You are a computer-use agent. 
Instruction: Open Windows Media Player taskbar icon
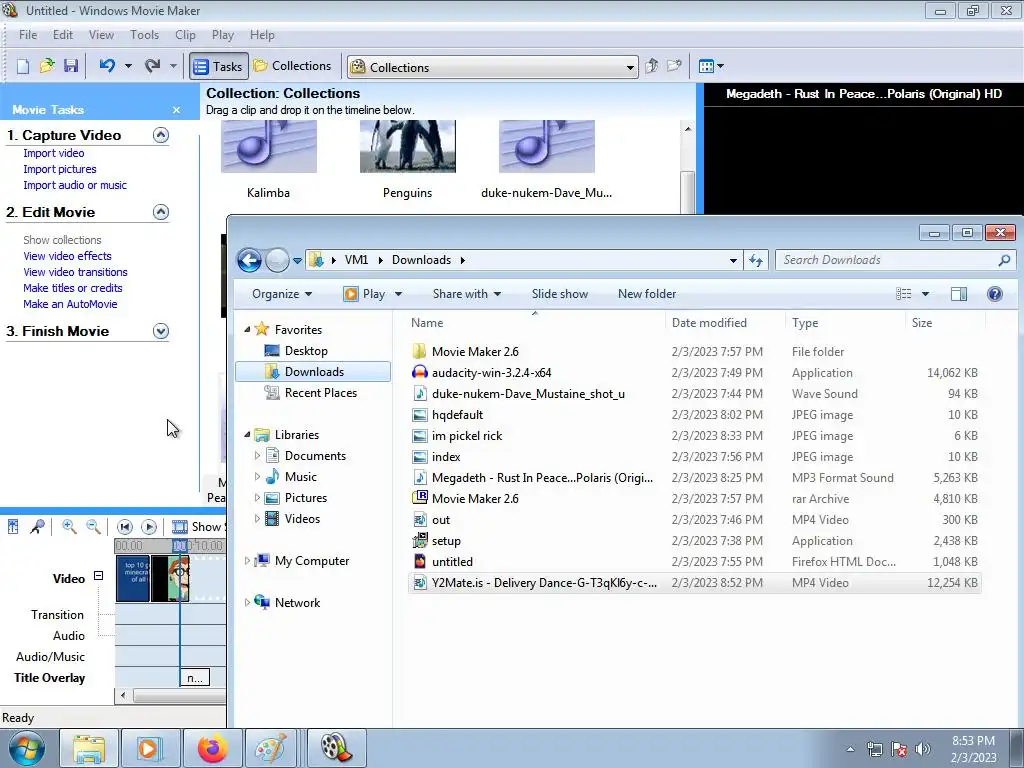pyautogui.click(x=149, y=748)
